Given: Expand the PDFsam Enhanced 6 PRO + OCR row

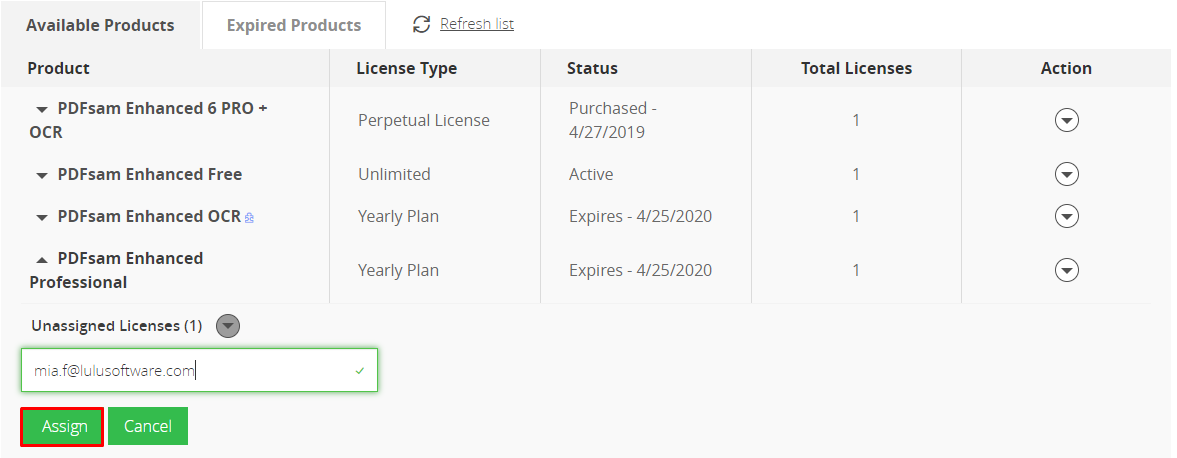Looking at the screenshot, I should pyautogui.click(x=42, y=110).
